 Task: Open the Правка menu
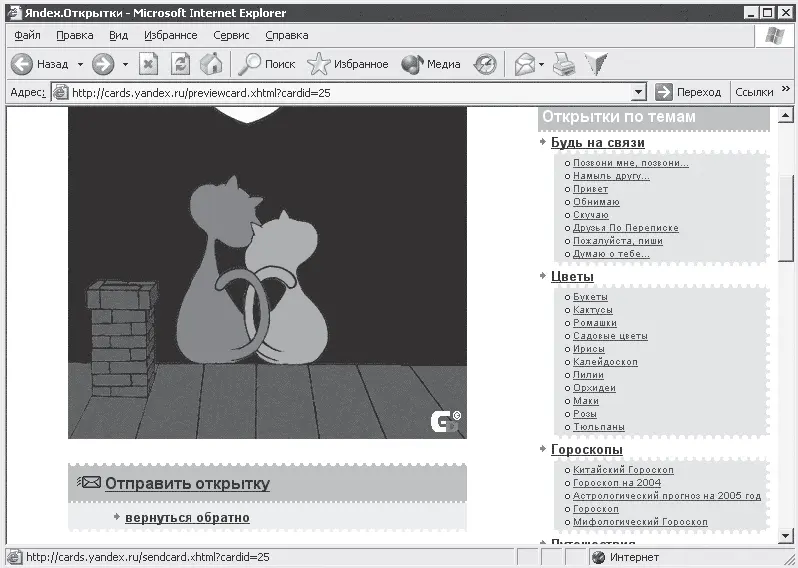click(75, 35)
